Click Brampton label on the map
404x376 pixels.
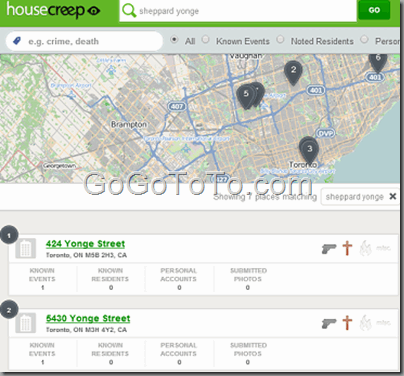129,125
